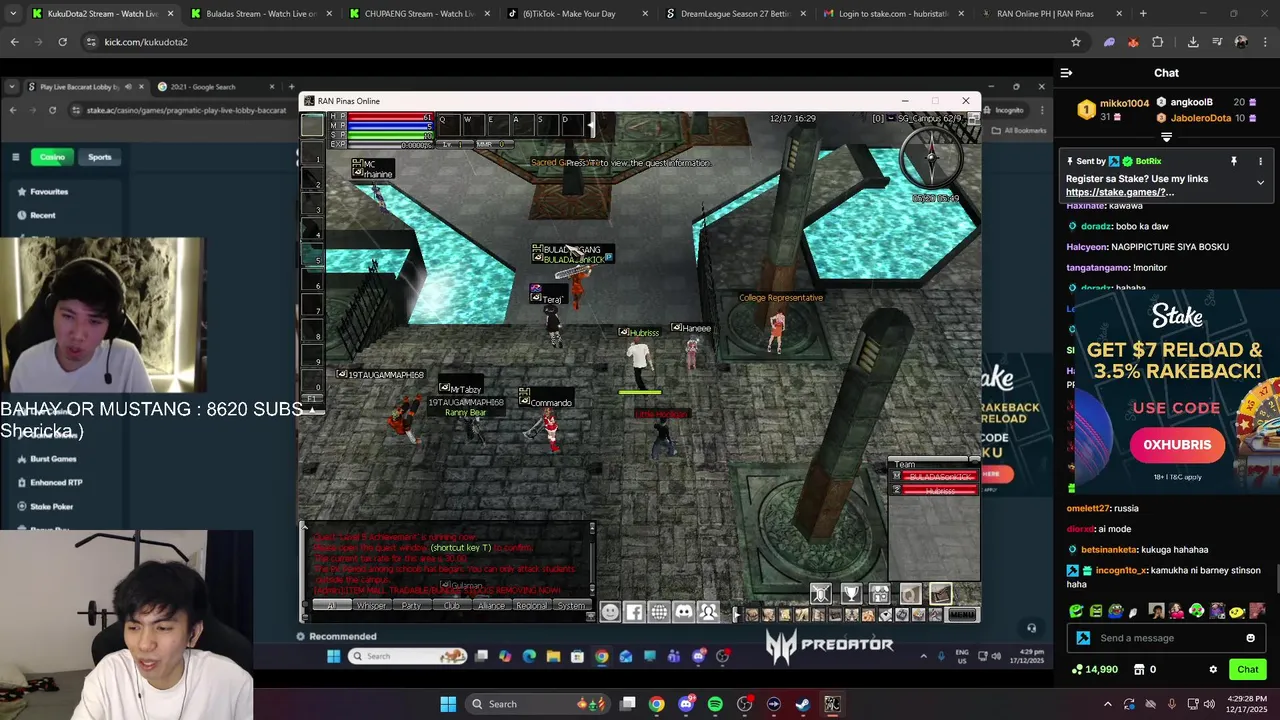Switch to DreamLeague Season 27 tab
This screenshot has height=720, width=1280.
pyautogui.click(x=735, y=14)
